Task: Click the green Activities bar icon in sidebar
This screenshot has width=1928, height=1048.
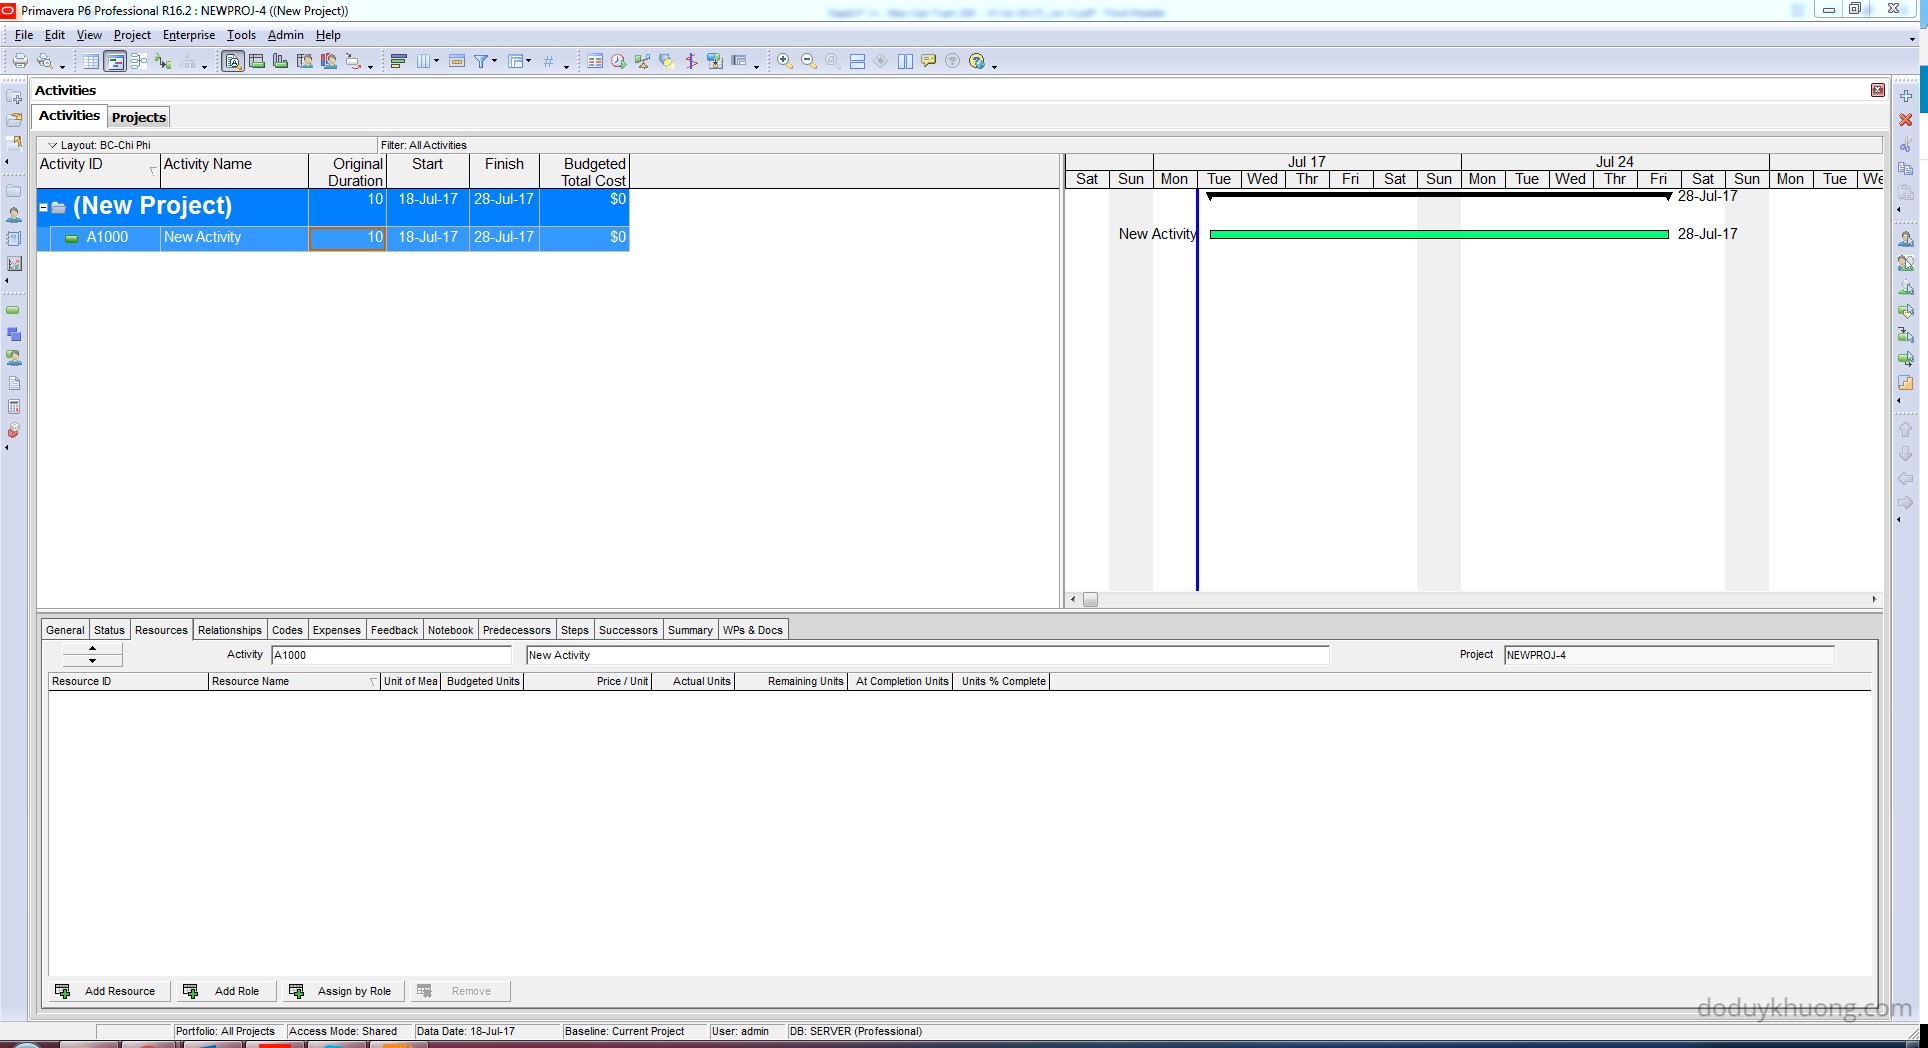Action: (x=14, y=310)
